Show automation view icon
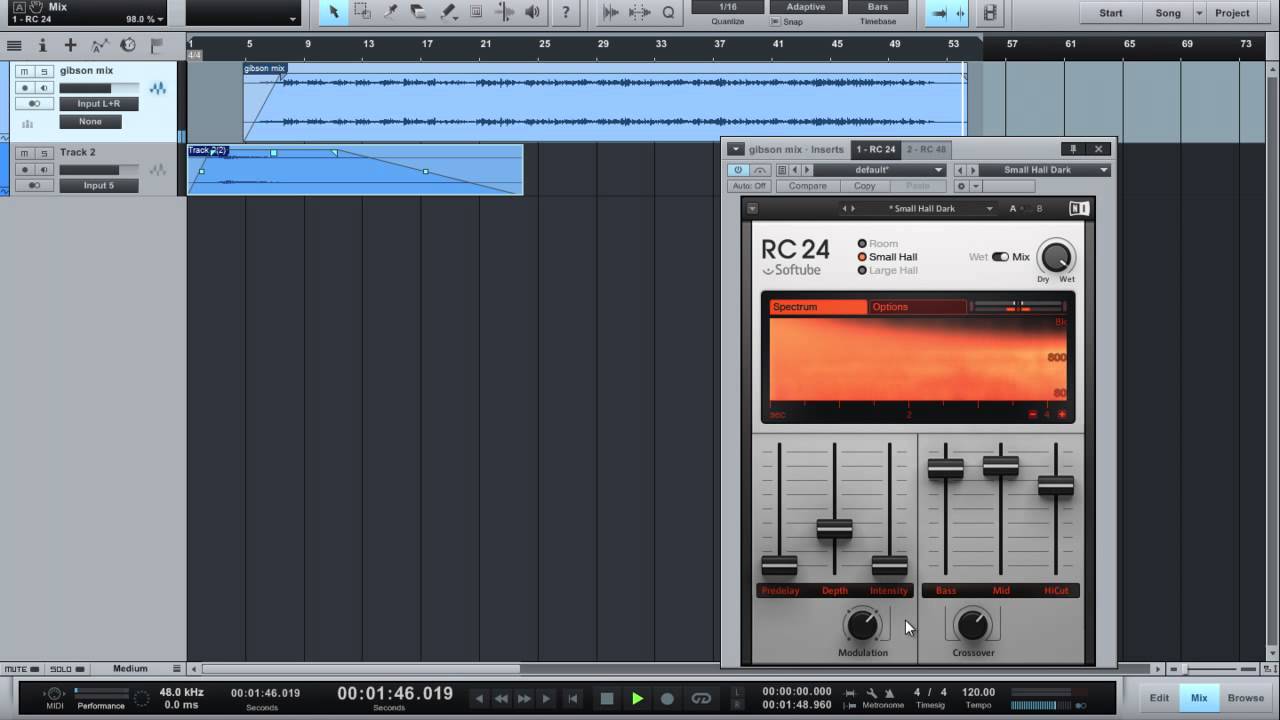 tap(99, 45)
